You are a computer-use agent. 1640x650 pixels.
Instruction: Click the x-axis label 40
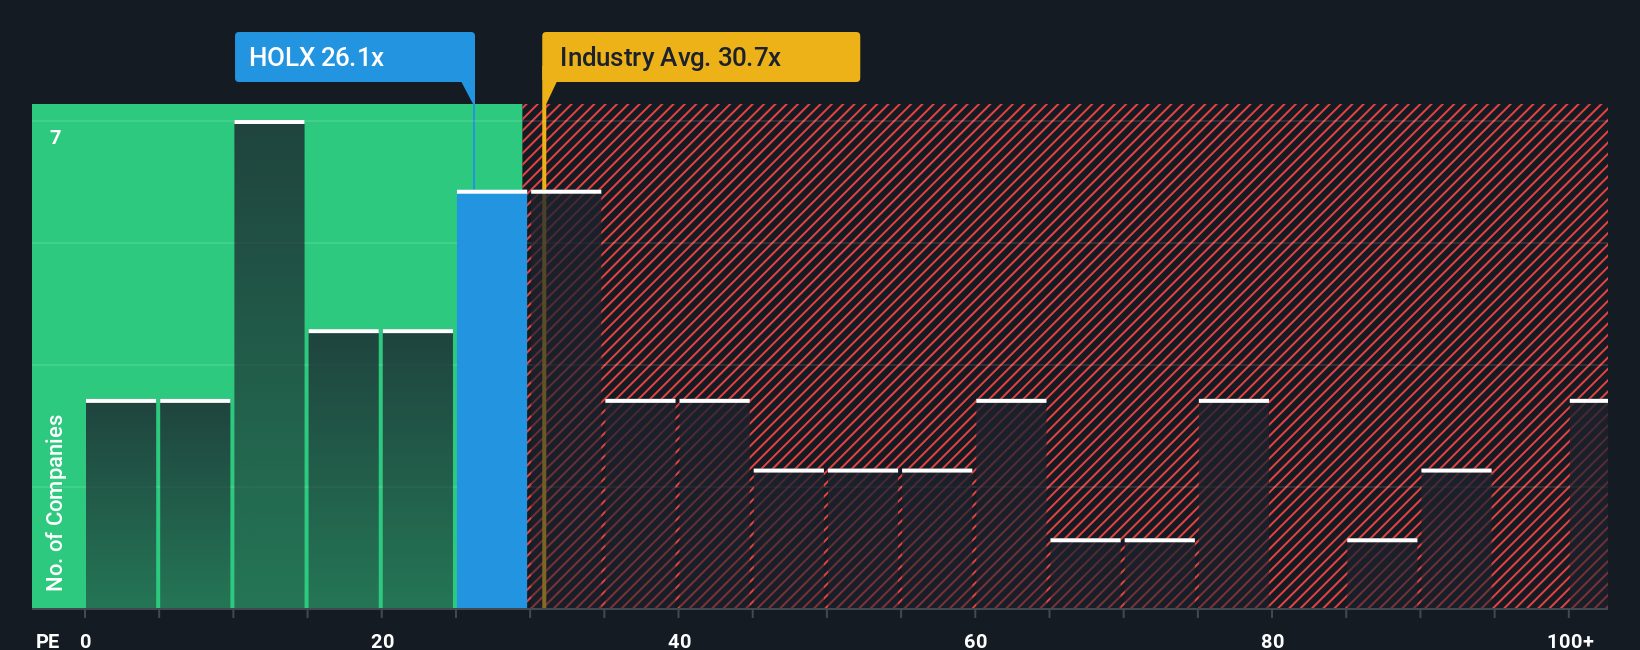679,640
